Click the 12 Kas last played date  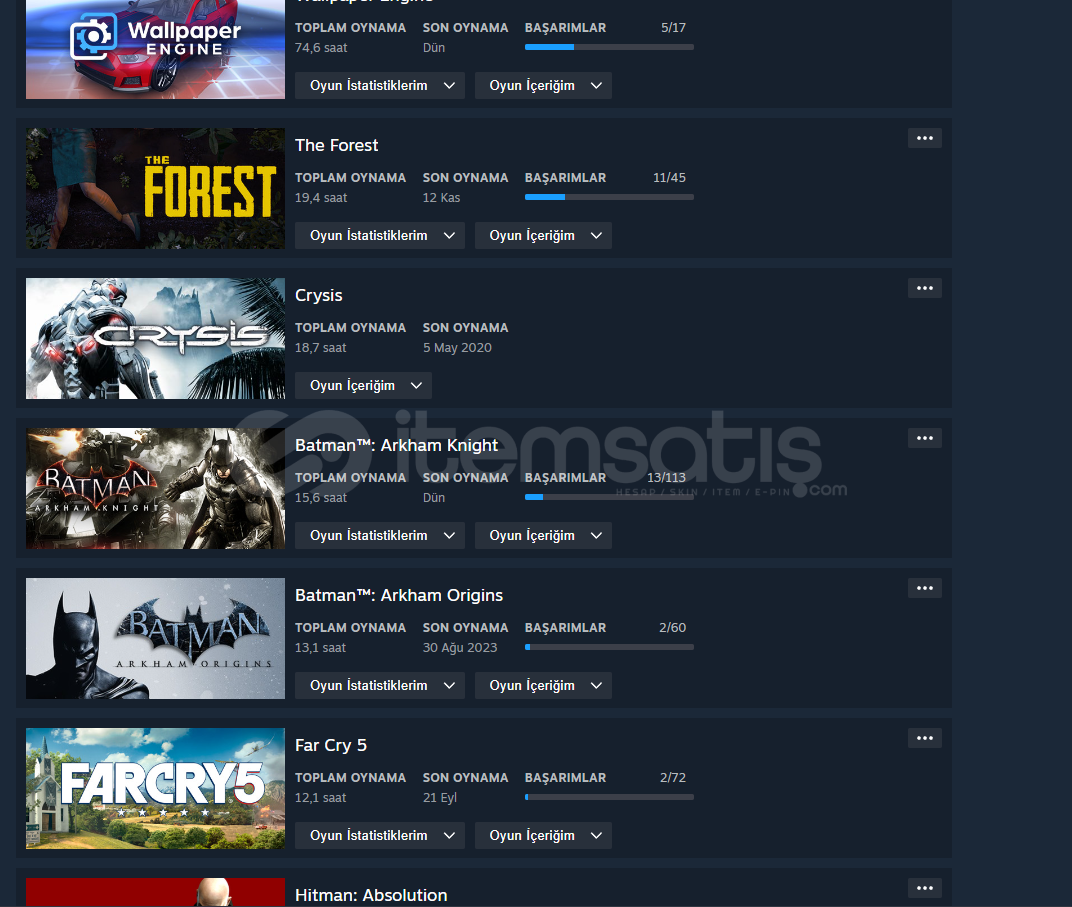pos(442,198)
